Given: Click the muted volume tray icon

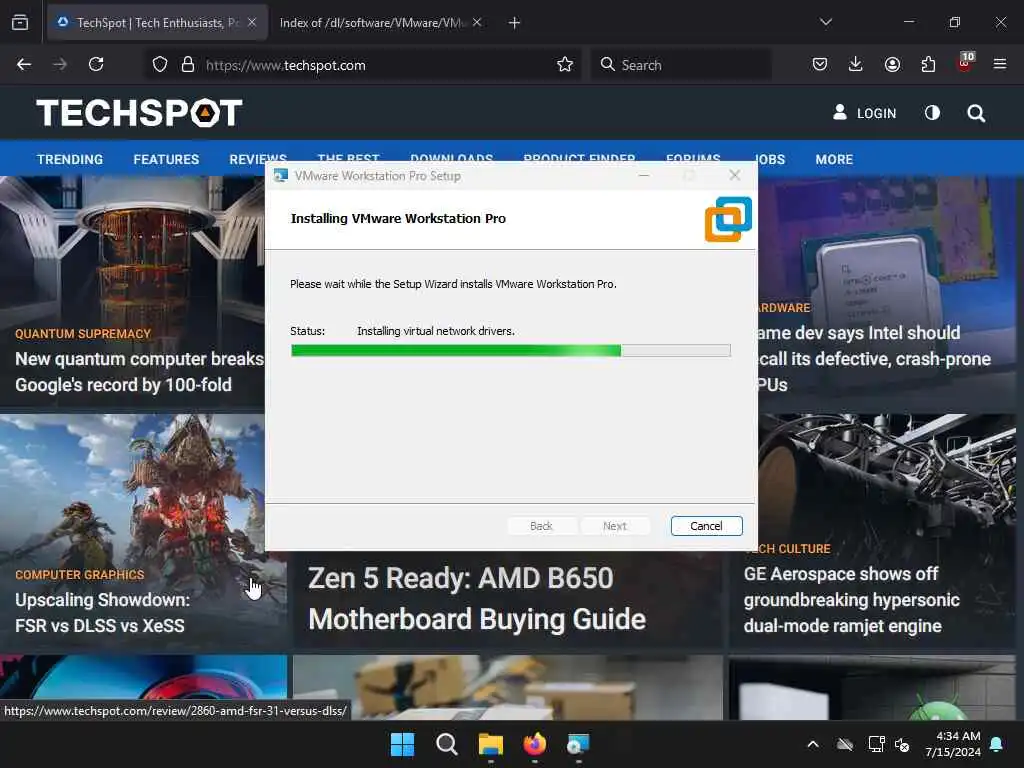Looking at the screenshot, I should click(902, 744).
